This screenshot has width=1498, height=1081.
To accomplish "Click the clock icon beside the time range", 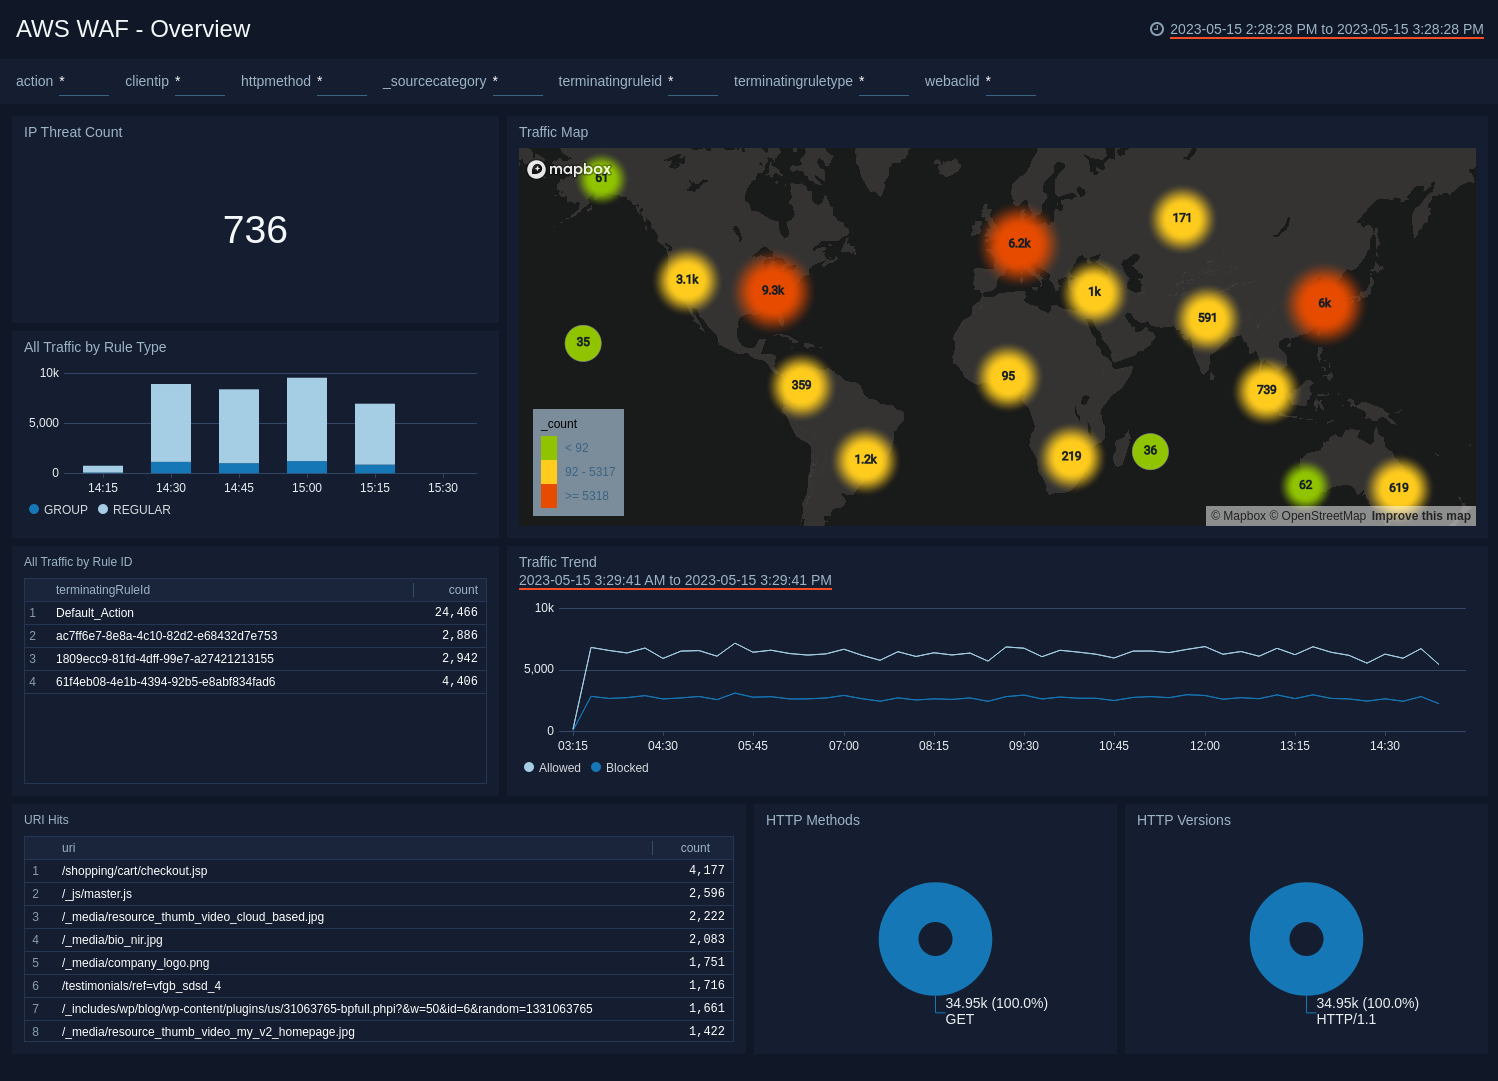I will point(1157,29).
